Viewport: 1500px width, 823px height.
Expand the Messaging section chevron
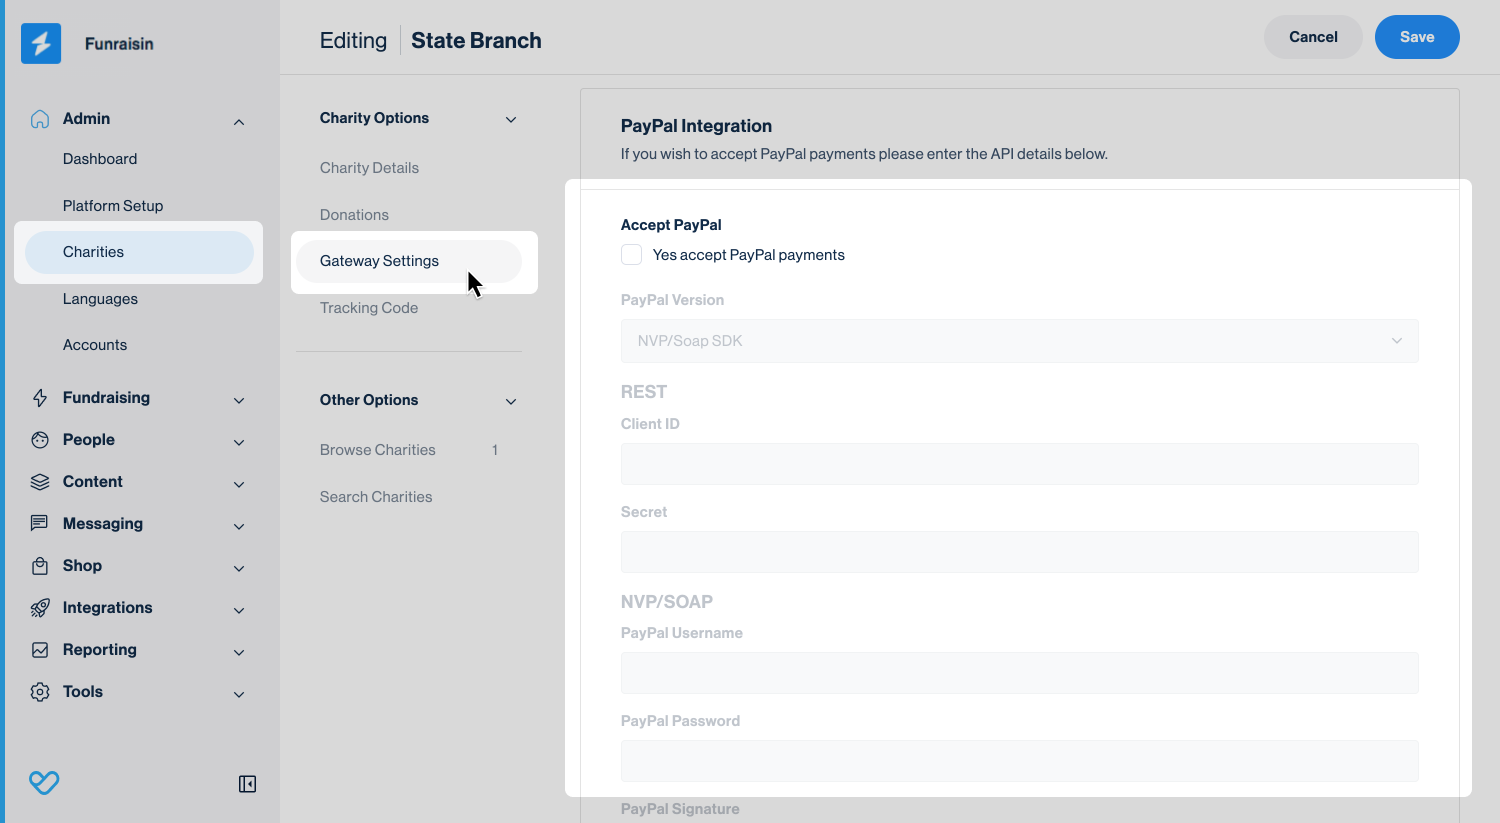coord(239,526)
